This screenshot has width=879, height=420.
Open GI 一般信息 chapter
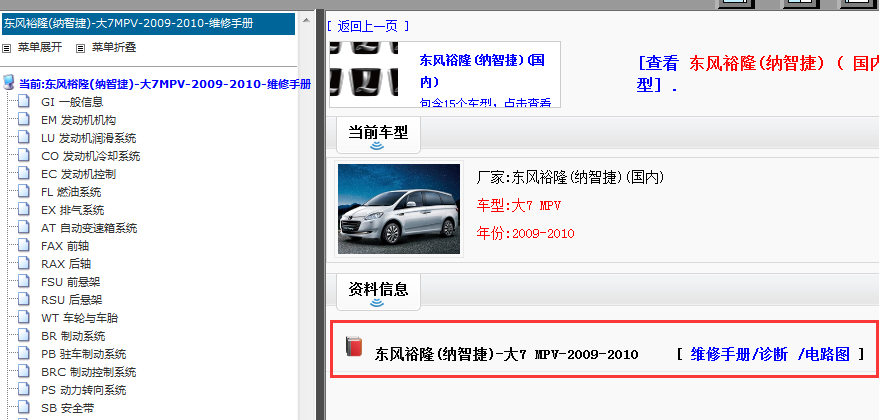pos(72,102)
